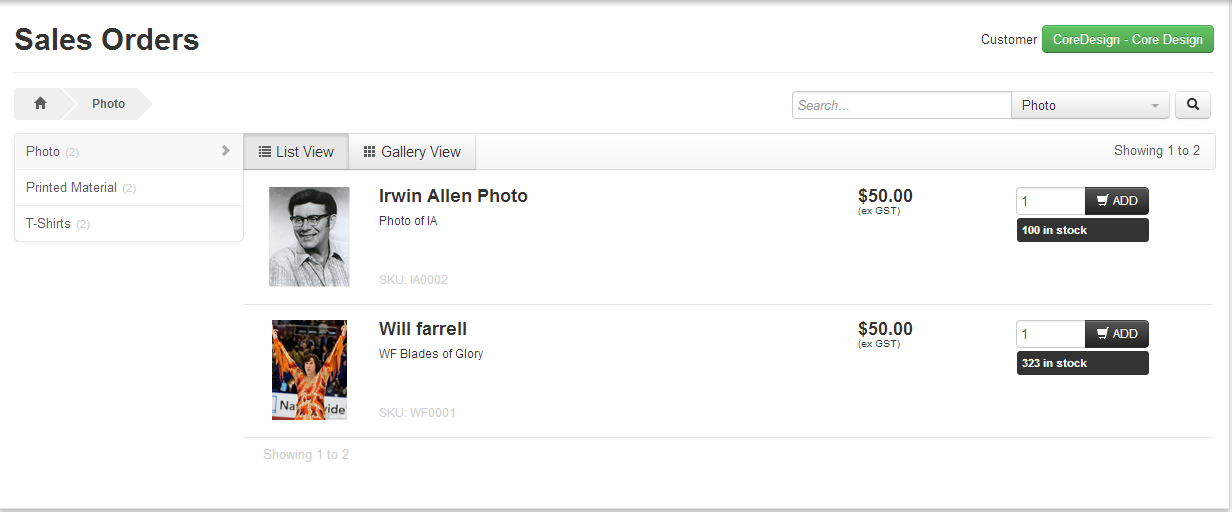The width and height of the screenshot is (1232, 512).
Task: Open the Irwin Allen photo thumbnail
Action: coord(309,237)
